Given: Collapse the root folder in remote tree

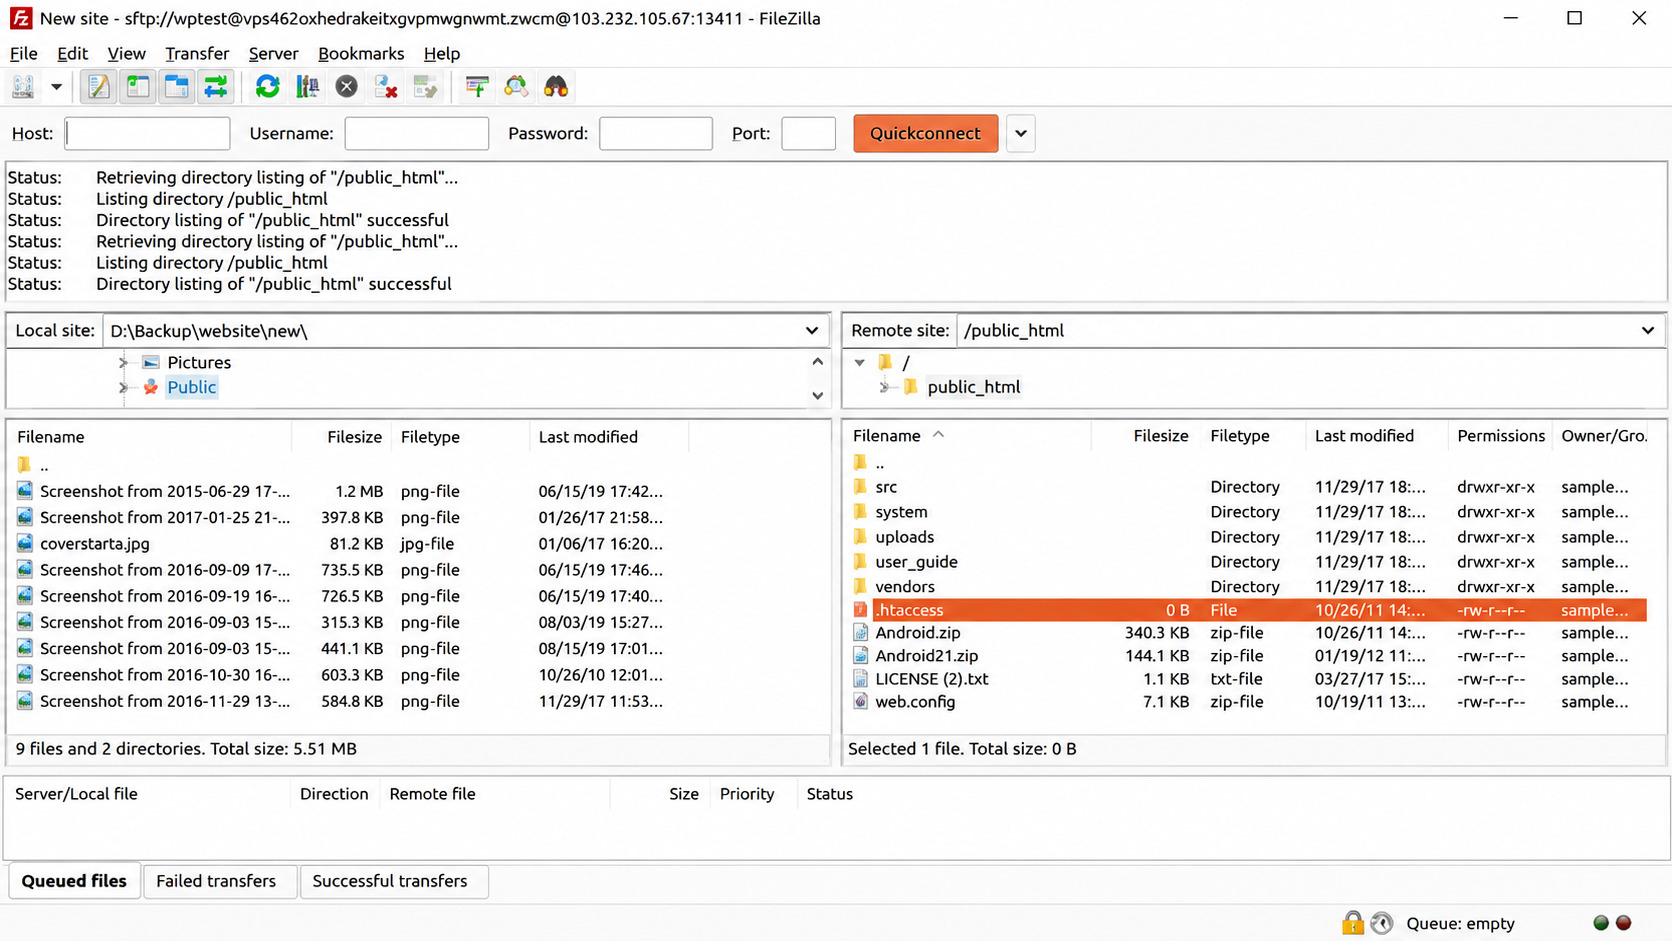Looking at the screenshot, I should coord(860,362).
